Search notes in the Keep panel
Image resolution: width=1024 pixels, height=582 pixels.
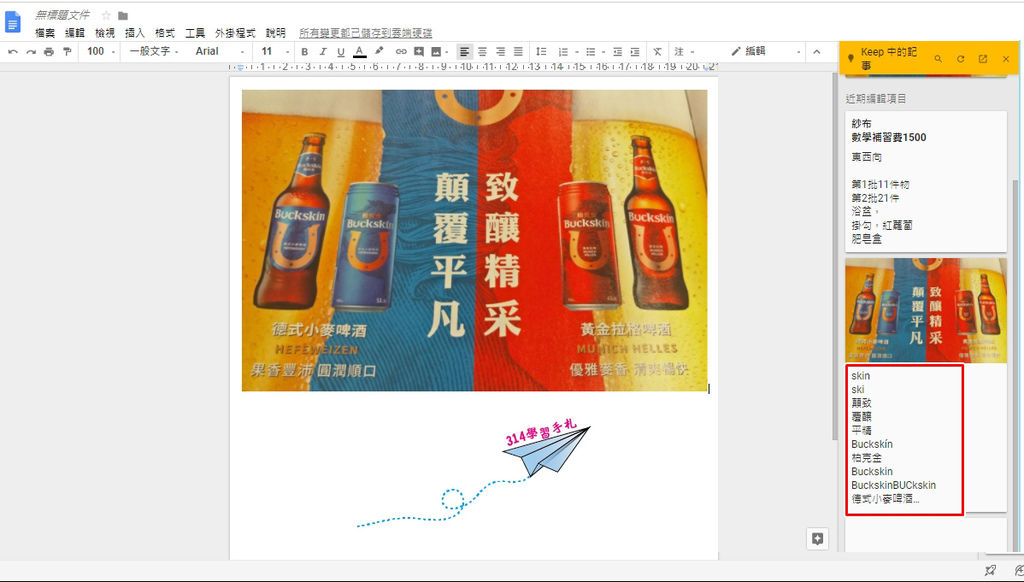pyautogui.click(x=938, y=59)
